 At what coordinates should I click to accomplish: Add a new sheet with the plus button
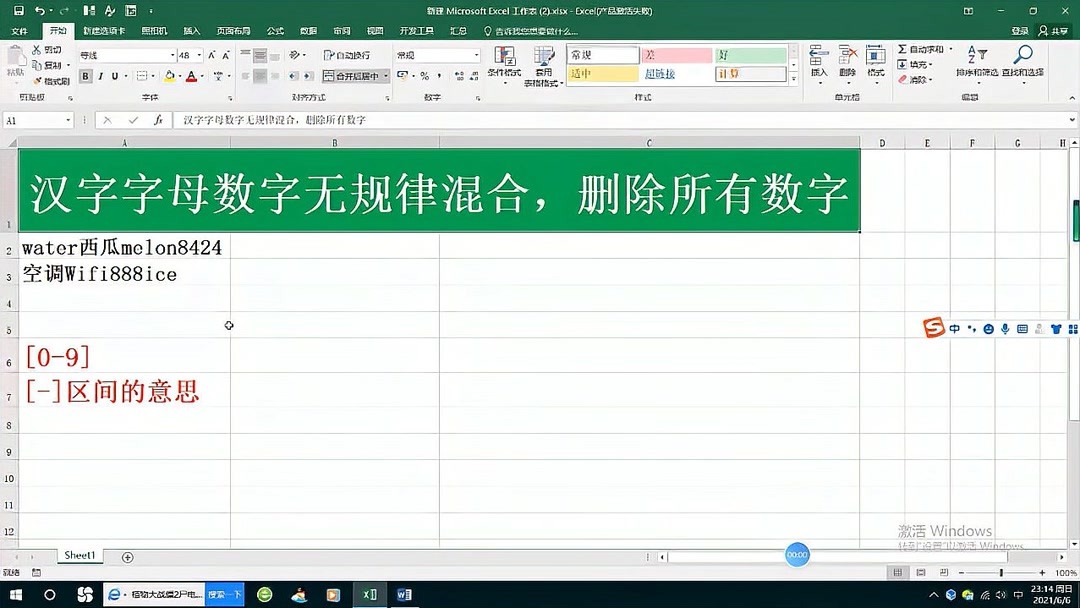pos(127,557)
